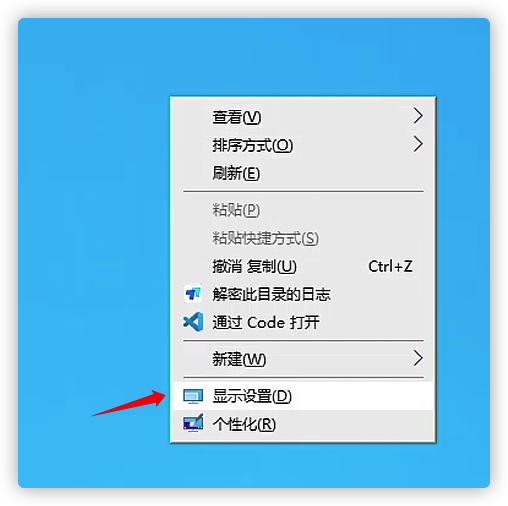Open 显示设置(D) display settings
This screenshot has height=506, width=508.
click(303, 396)
